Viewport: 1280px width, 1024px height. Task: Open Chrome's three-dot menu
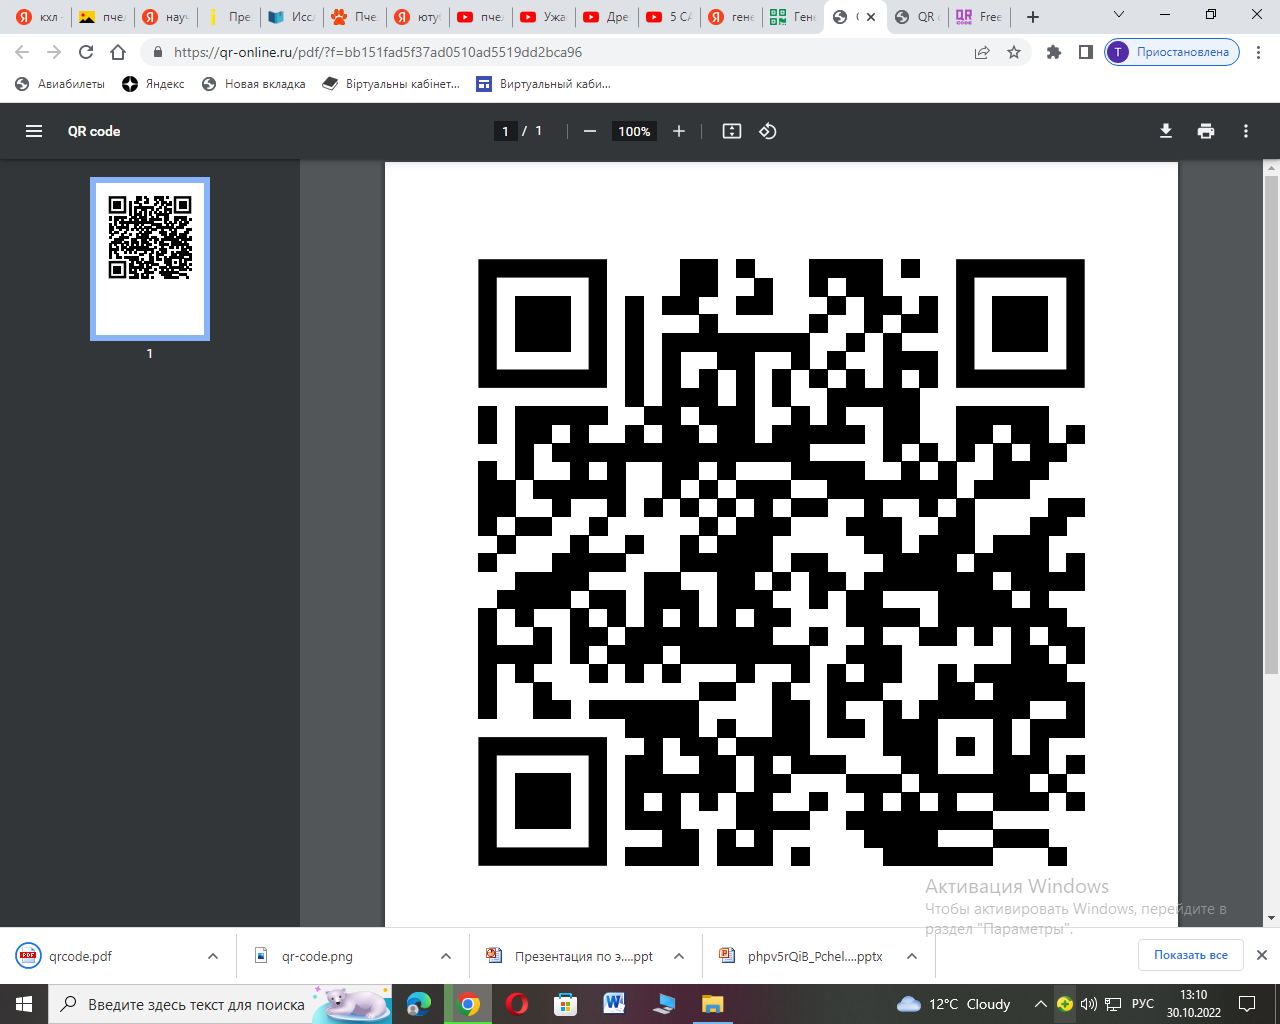tap(1258, 52)
